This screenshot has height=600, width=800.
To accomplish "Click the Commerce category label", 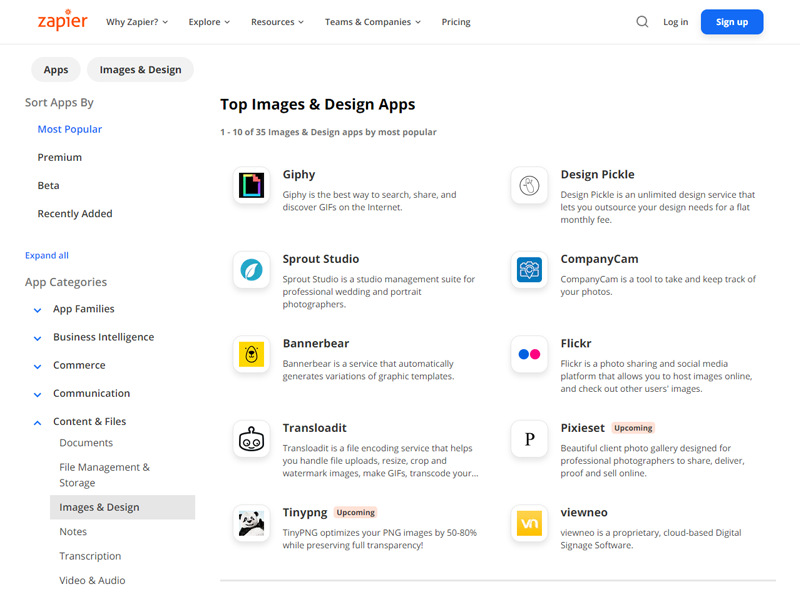I will pyautogui.click(x=79, y=365).
